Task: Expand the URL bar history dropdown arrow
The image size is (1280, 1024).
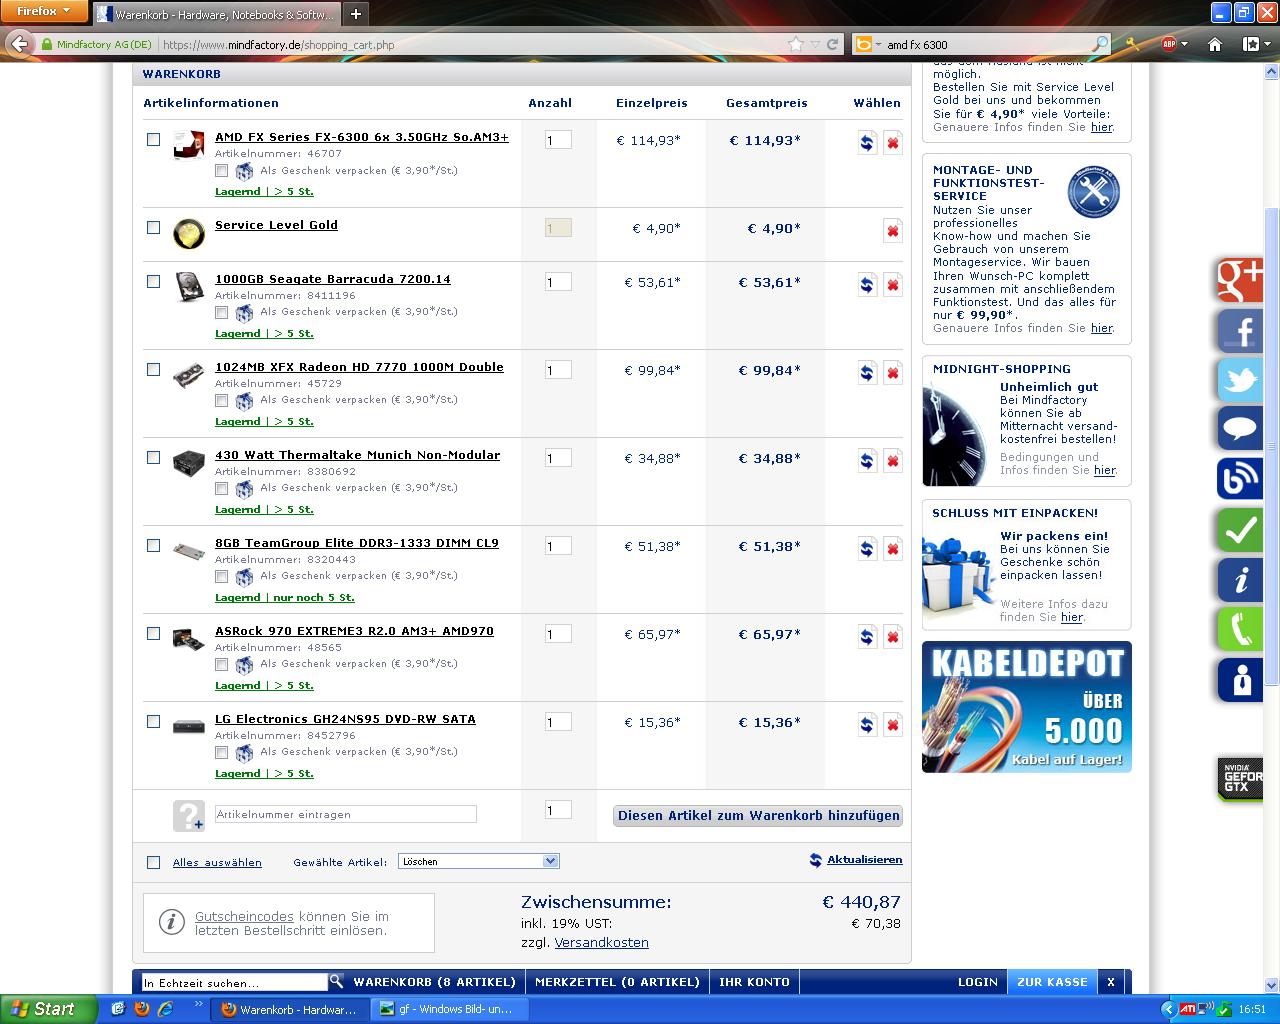Action: (x=816, y=44)
